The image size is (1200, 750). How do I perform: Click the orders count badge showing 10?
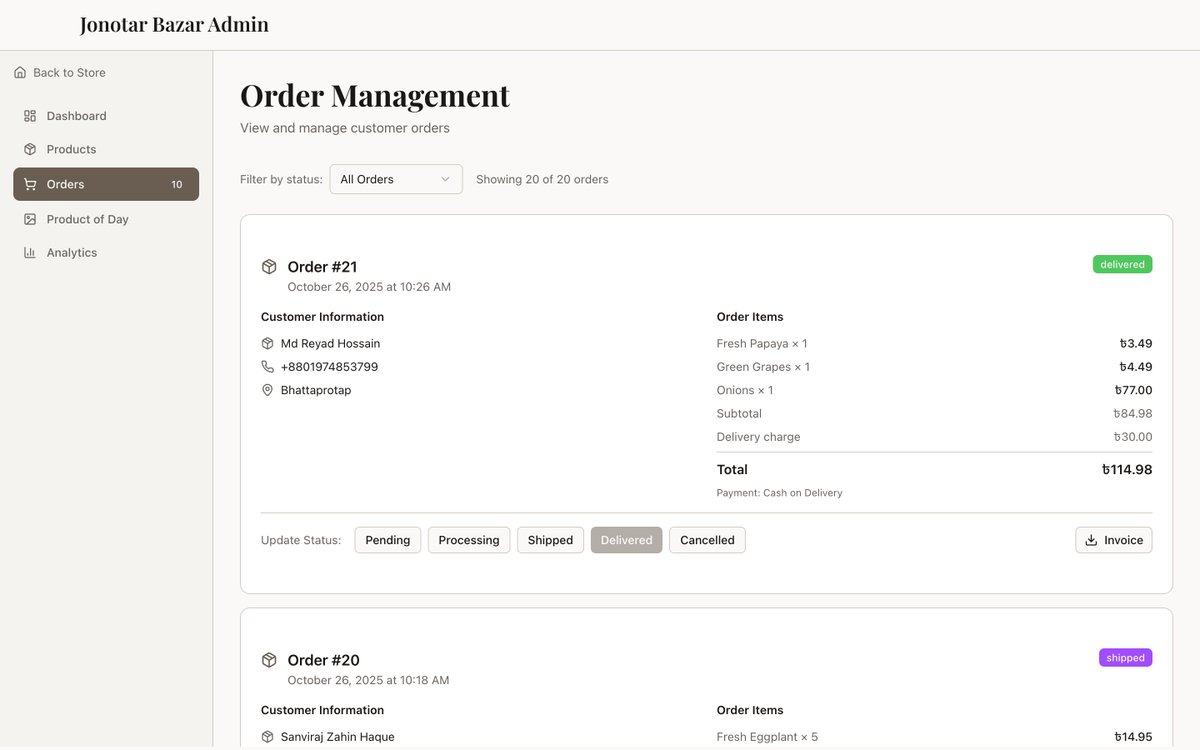point(177,185)
